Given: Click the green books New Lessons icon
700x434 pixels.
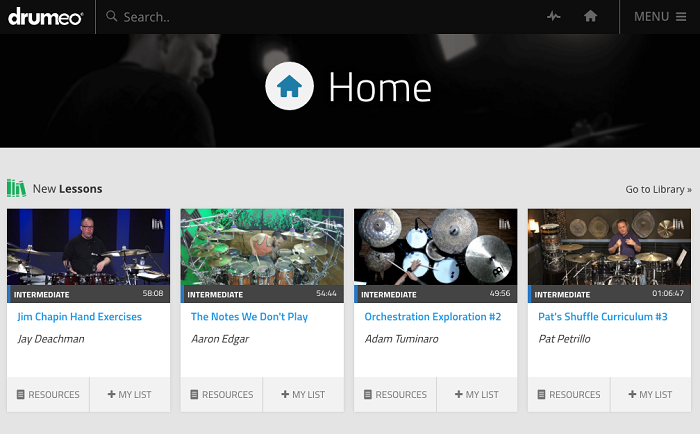Looking at the screenshot, I should (16, 188).
